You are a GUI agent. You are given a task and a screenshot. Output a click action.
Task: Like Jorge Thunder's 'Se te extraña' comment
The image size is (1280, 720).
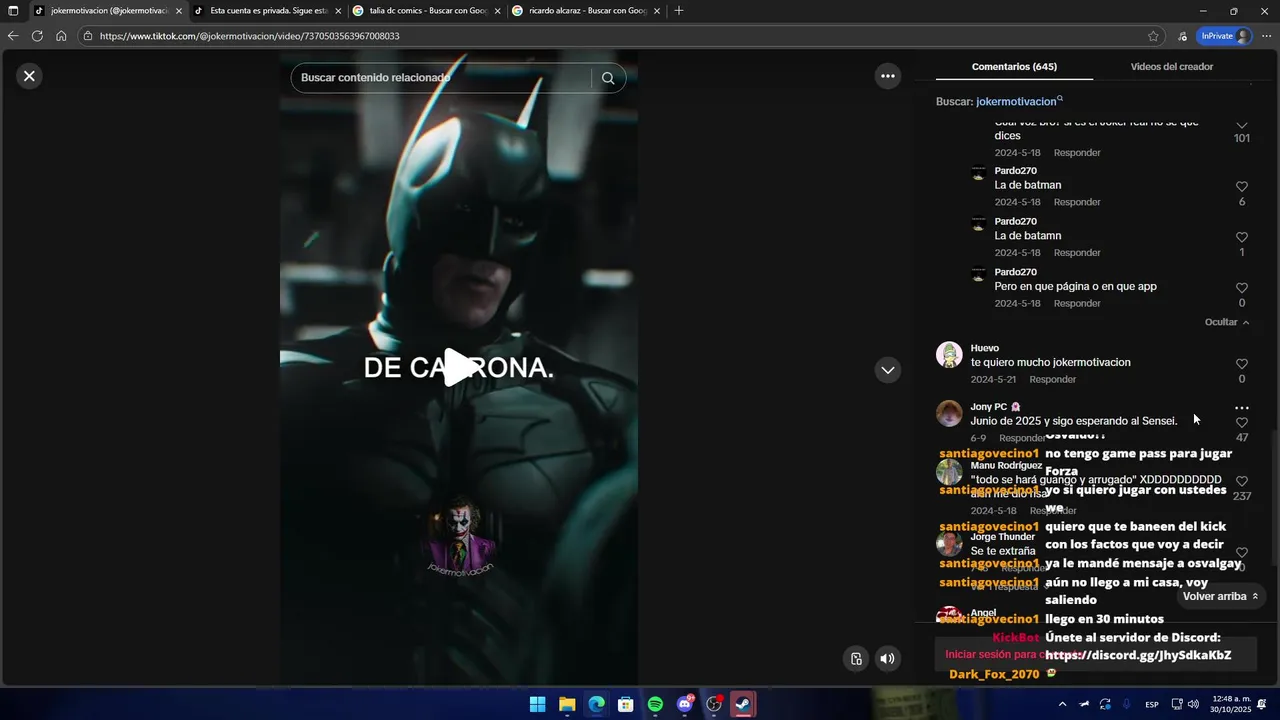click(x=1242, y=552)
